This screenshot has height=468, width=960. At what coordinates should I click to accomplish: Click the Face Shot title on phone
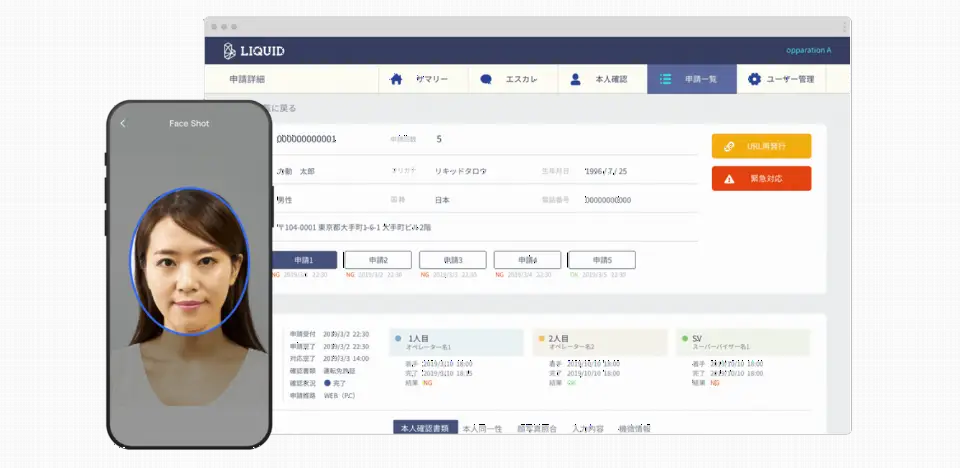[x=189, y=123]
